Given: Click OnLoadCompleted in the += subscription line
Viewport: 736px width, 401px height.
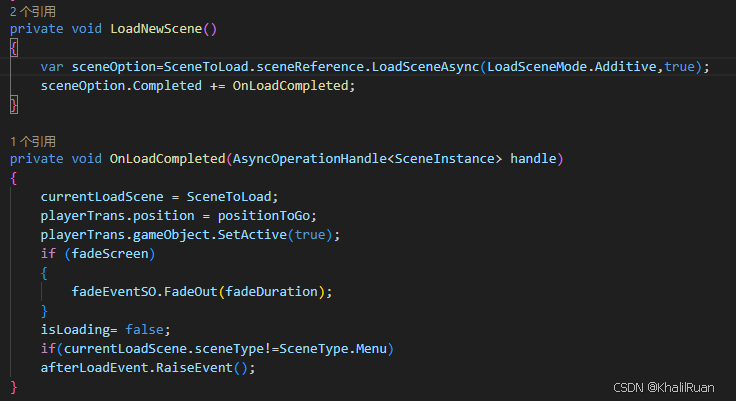Looking at the screenshot, I should [x=291, y=86].
